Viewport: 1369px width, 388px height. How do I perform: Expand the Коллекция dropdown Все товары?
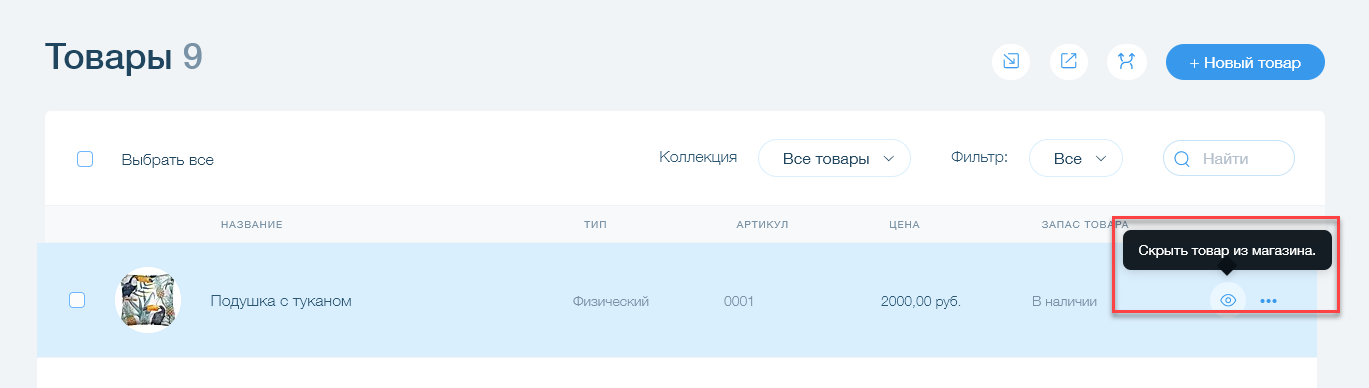[834, 158]
